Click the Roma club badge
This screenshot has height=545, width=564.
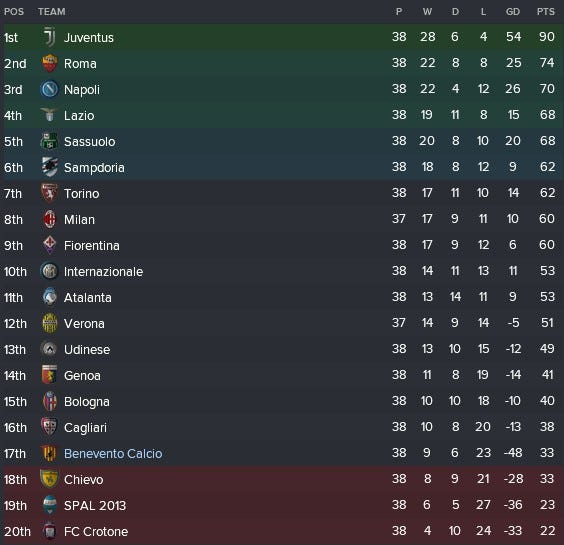point(49,63)
